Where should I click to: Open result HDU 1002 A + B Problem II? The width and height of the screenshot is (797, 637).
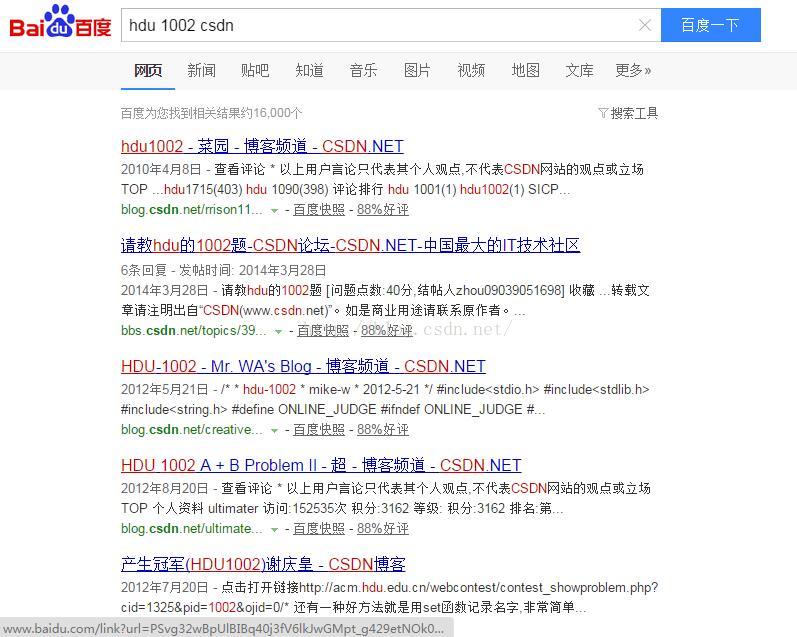(321, 465)
